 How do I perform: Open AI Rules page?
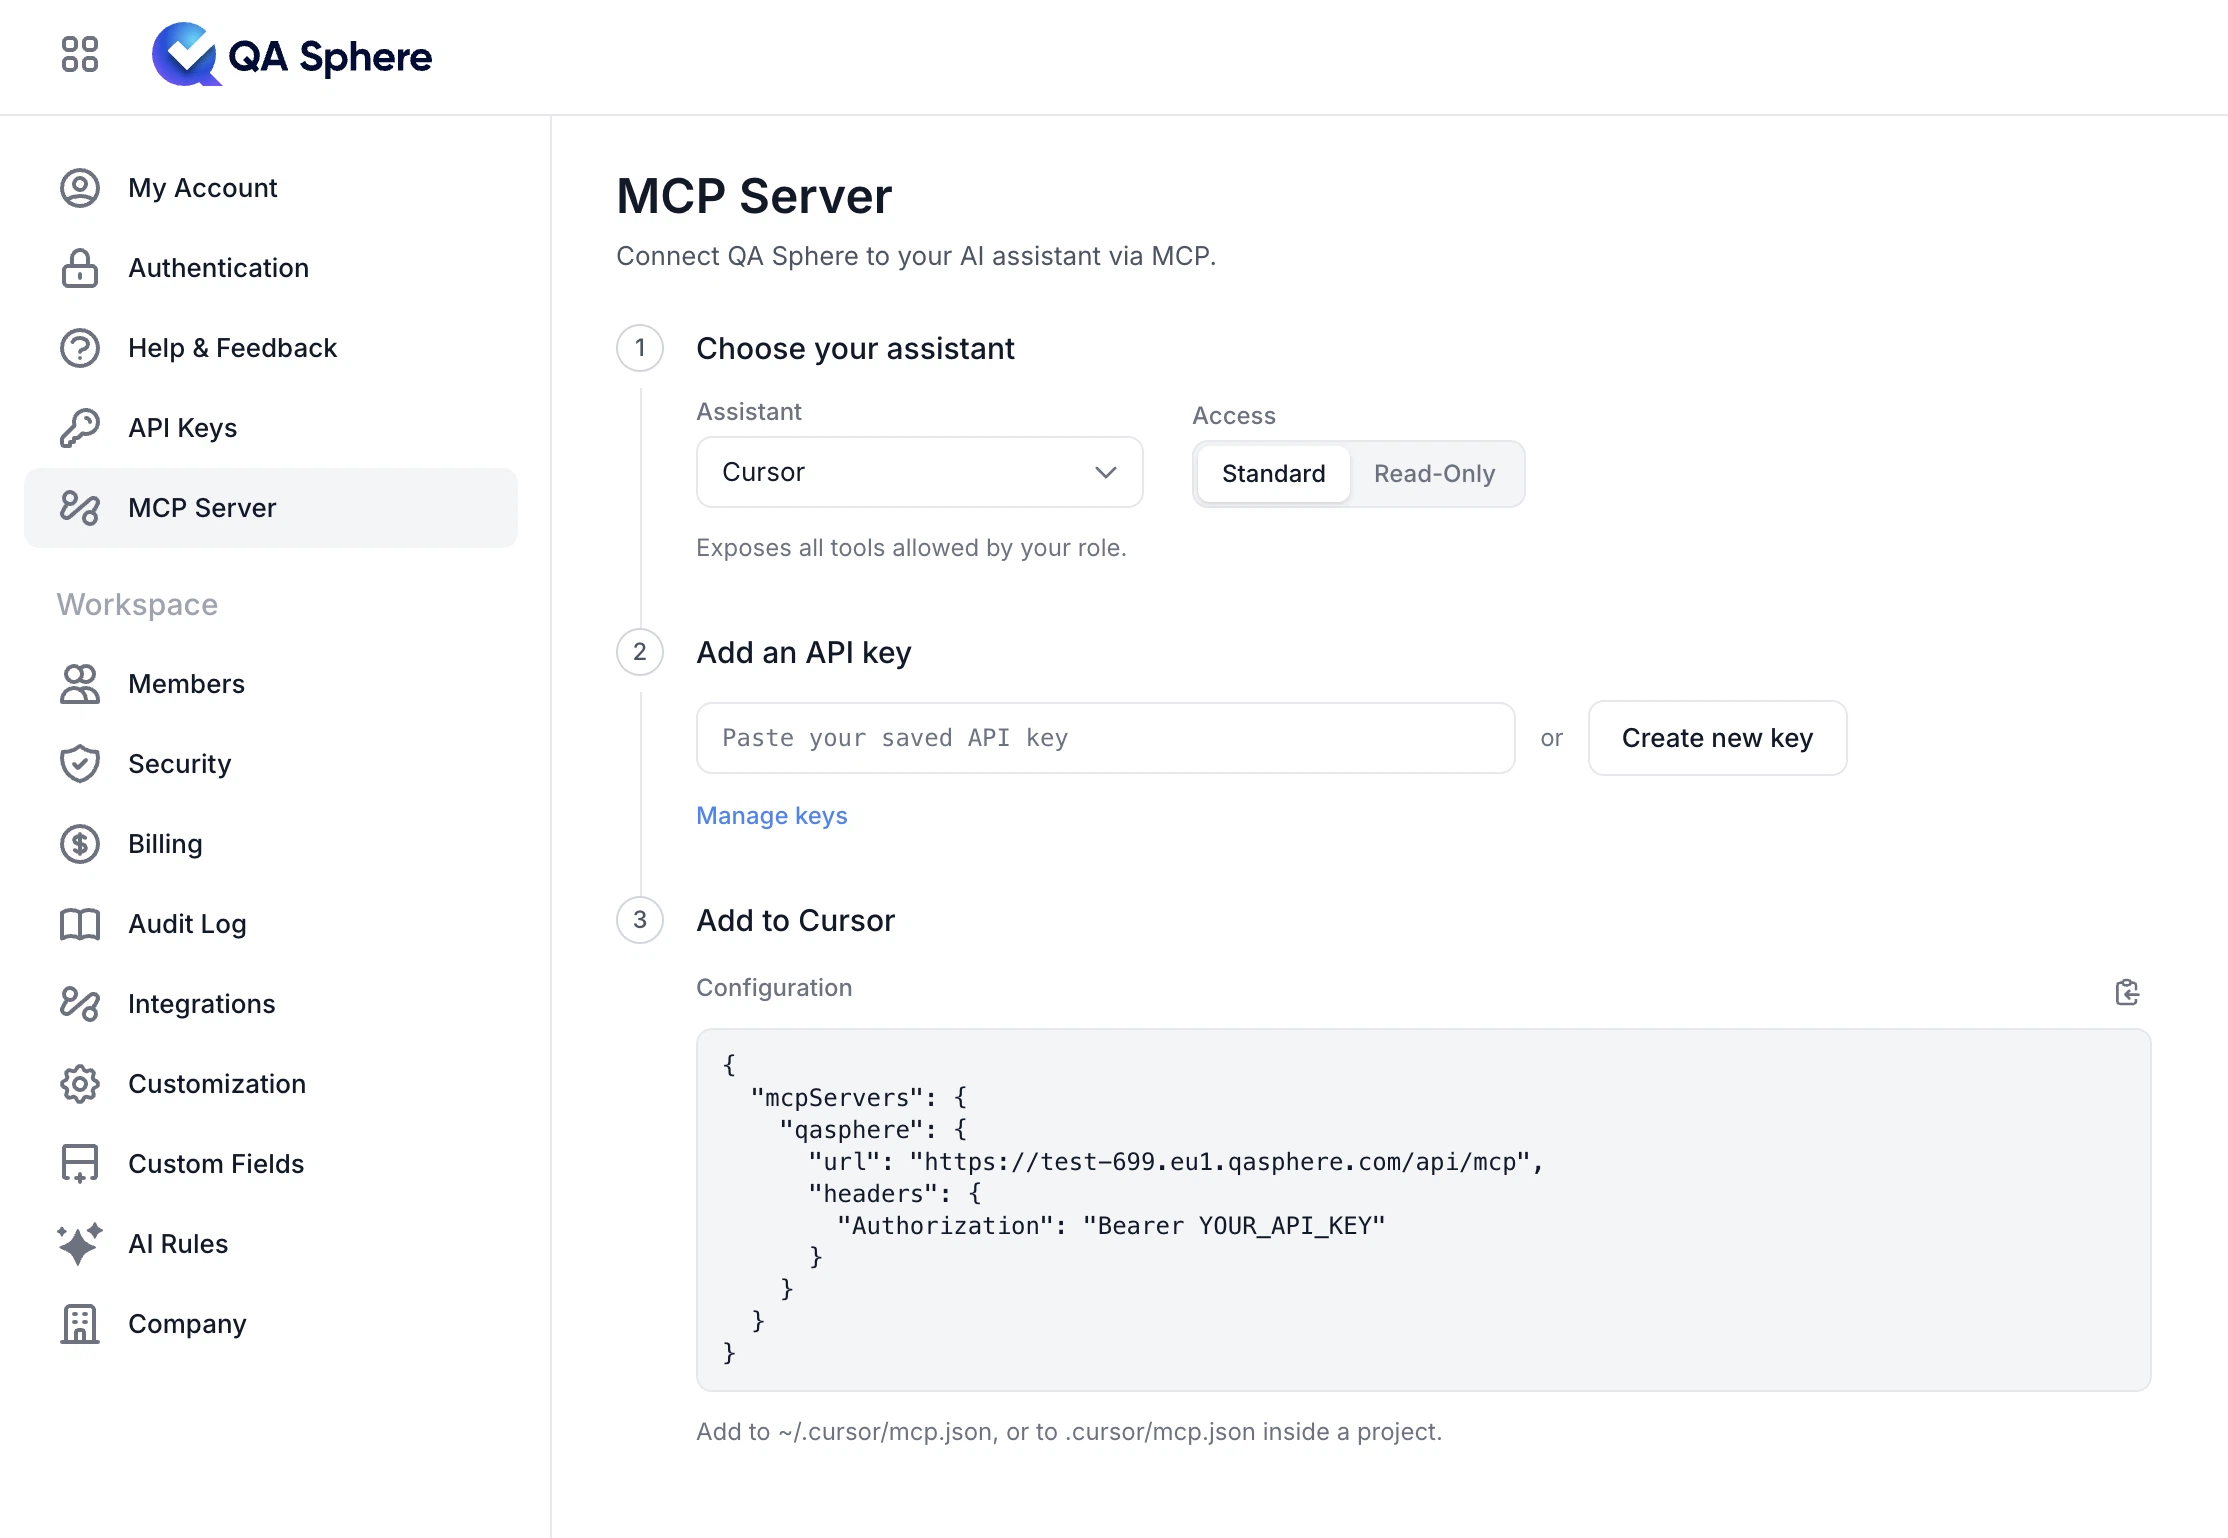pos(271,1244)
